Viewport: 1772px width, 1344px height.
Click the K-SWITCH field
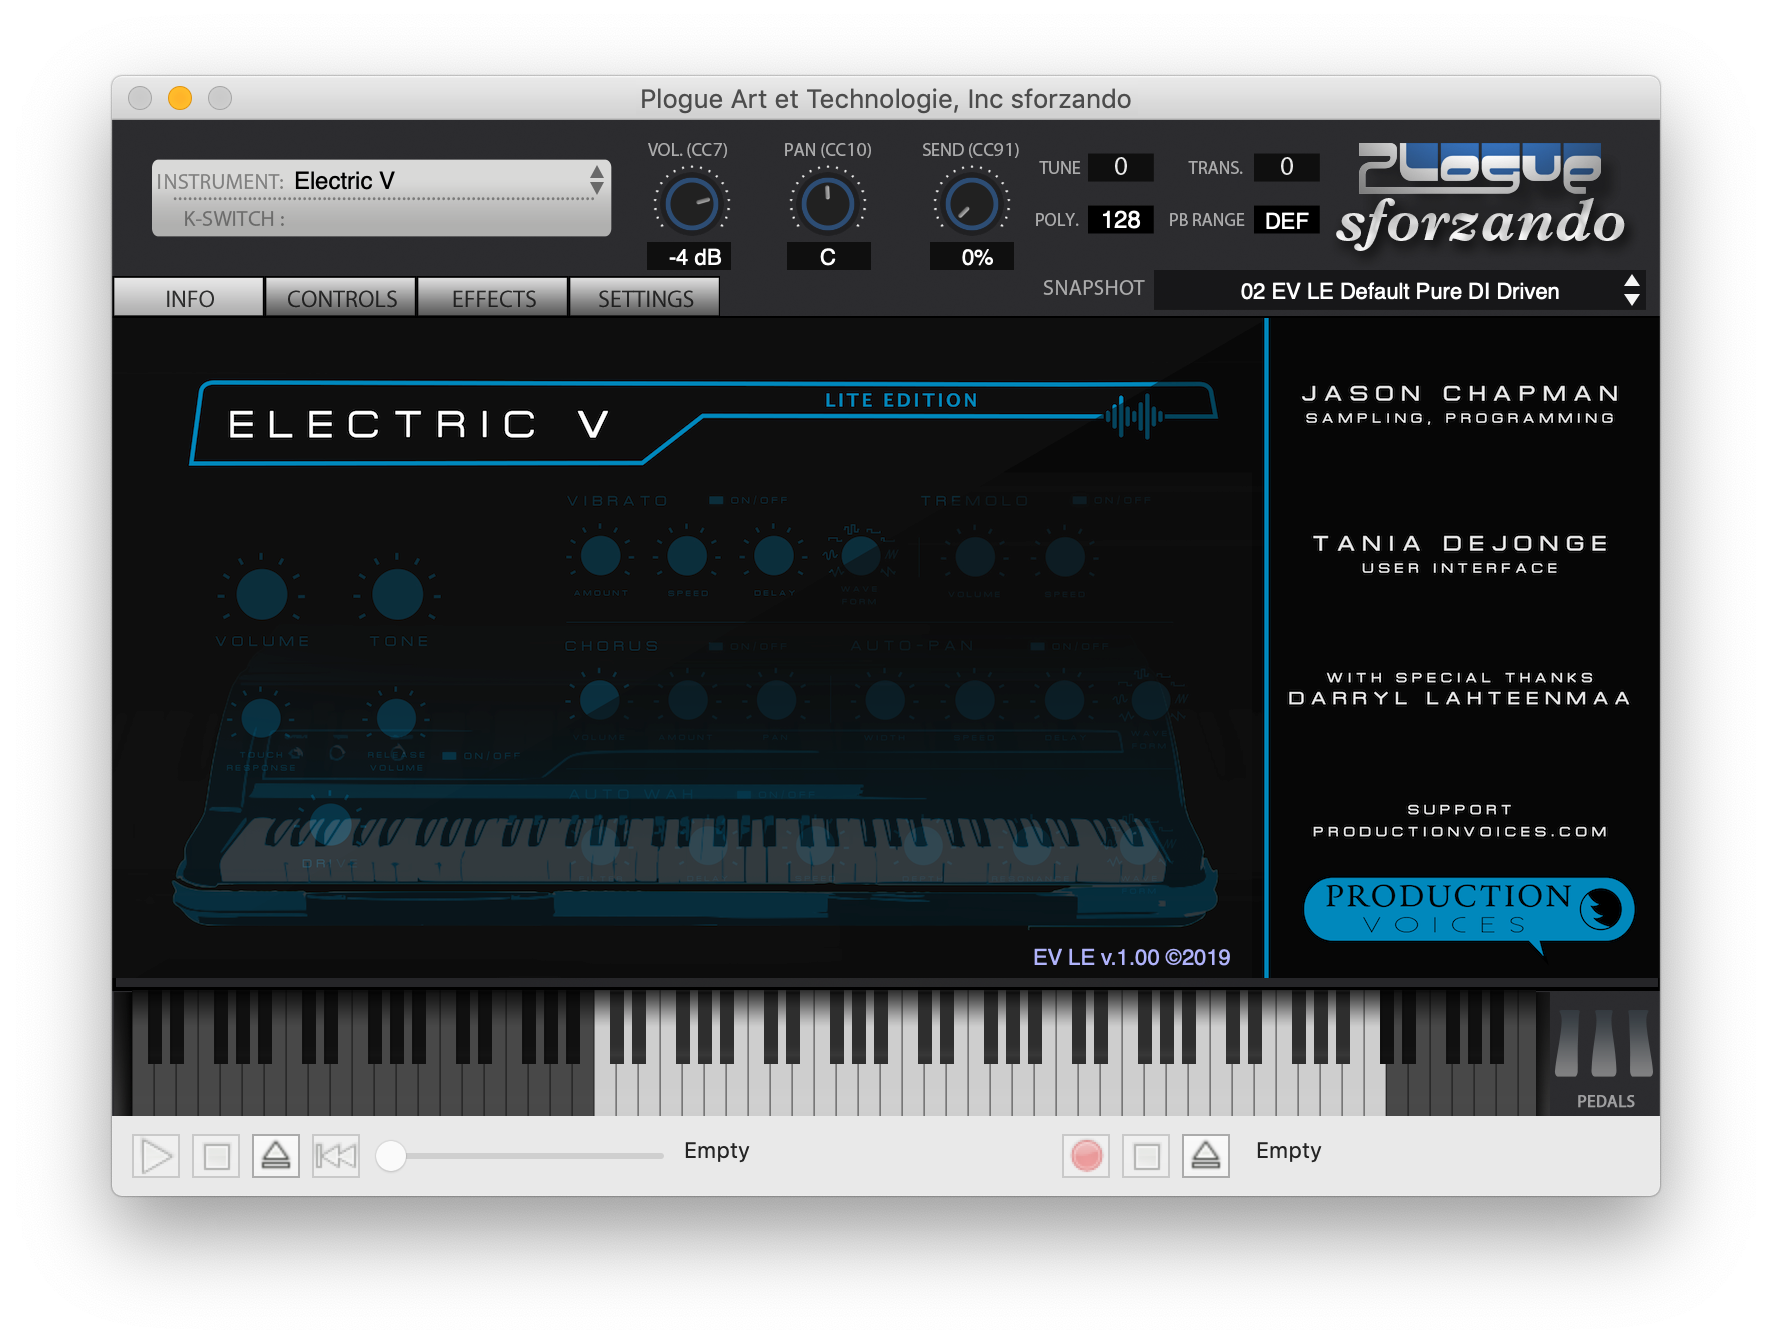[381, 218]
